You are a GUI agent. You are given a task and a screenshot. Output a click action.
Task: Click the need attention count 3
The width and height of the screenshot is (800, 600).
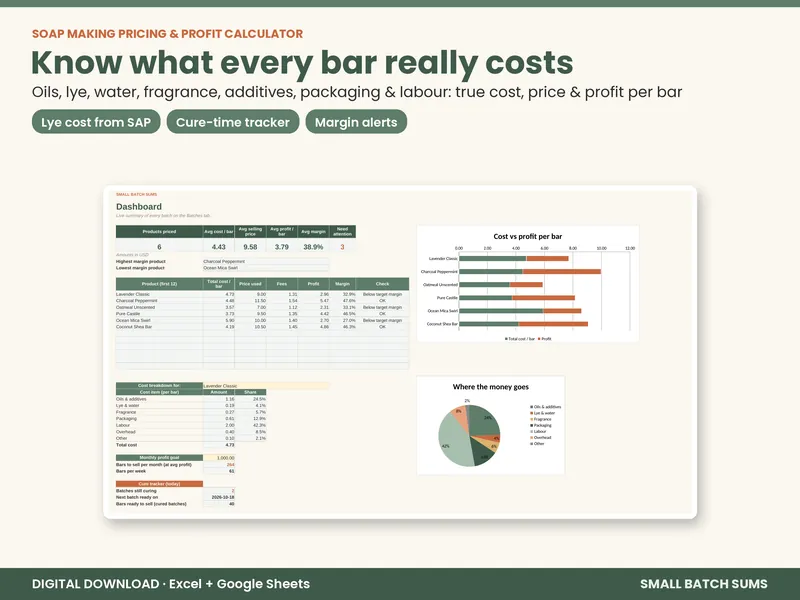click(342, 247)
